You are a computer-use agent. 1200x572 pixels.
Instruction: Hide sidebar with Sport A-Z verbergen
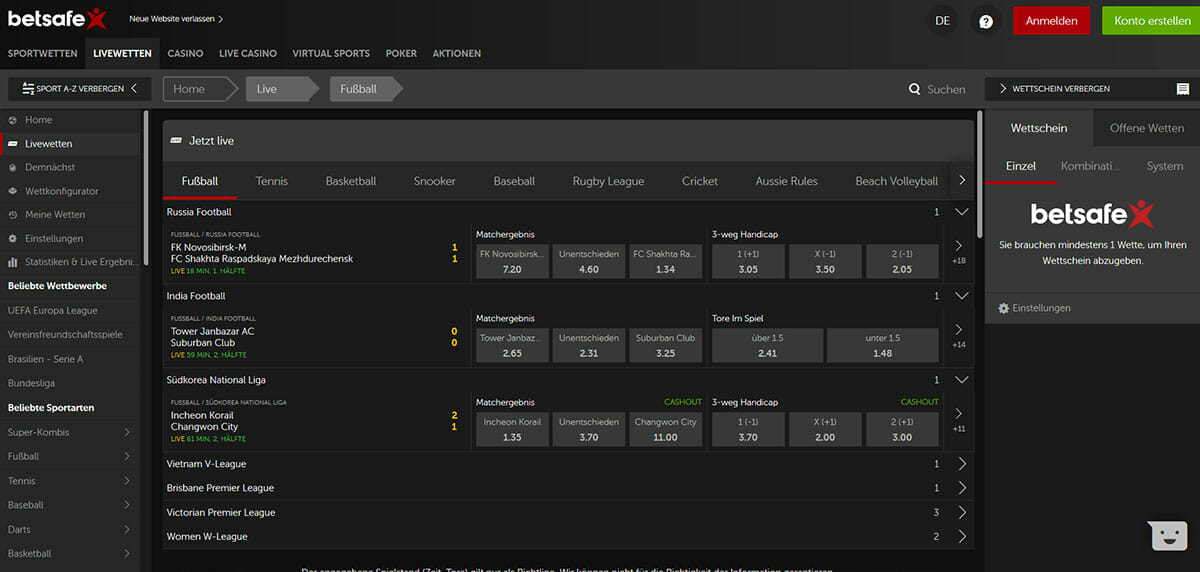78,89
